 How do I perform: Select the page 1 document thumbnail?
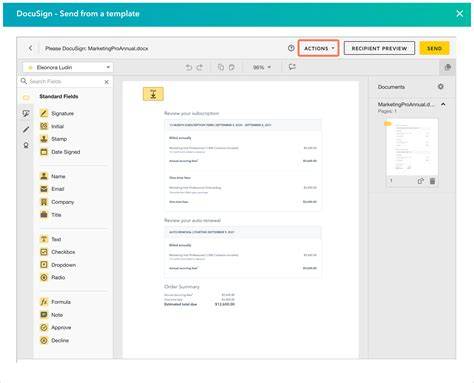pyautogui.click(x=412, y=148)
